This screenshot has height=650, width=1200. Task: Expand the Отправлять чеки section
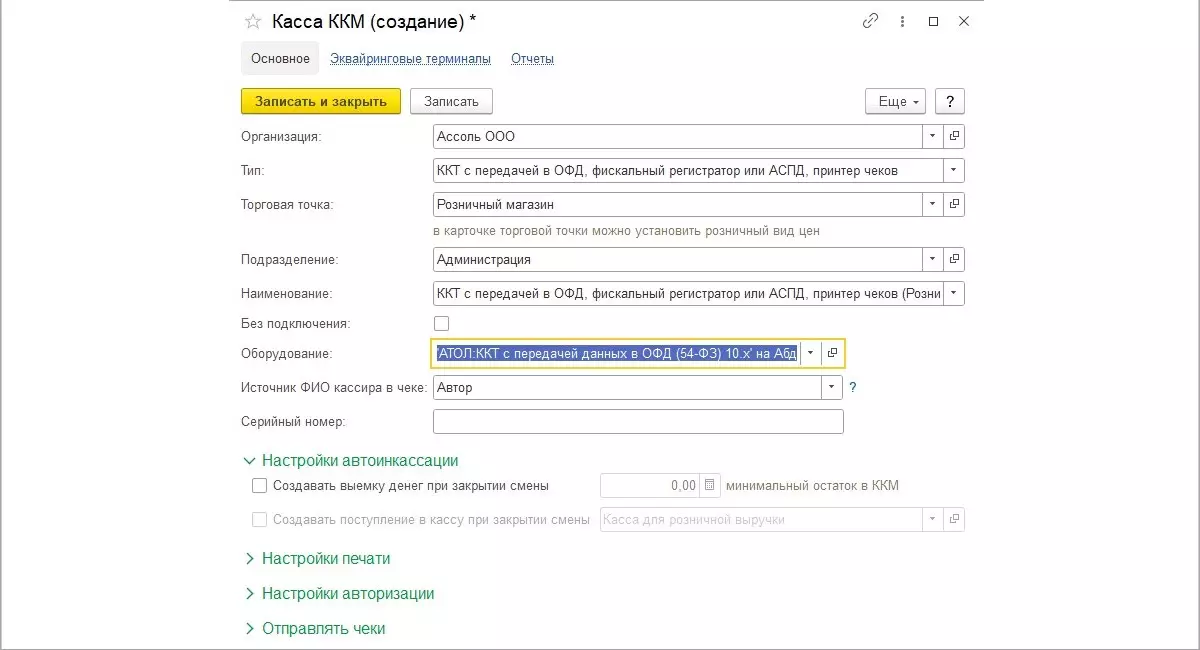click(x=323, y=628)
